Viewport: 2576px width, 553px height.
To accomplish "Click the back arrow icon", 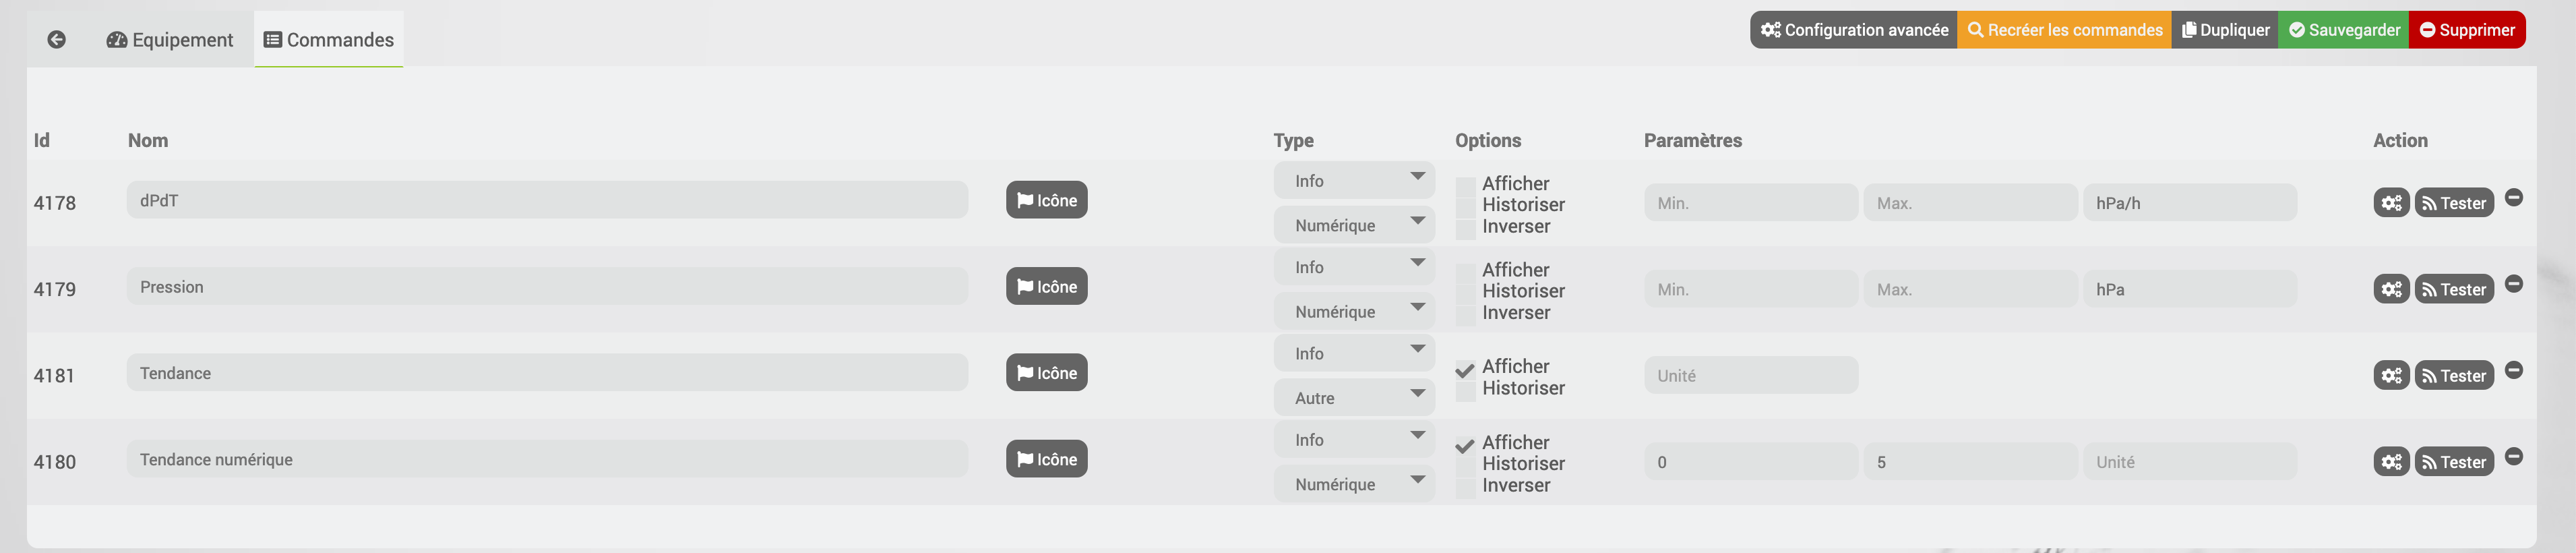I will tap(57, 40).
